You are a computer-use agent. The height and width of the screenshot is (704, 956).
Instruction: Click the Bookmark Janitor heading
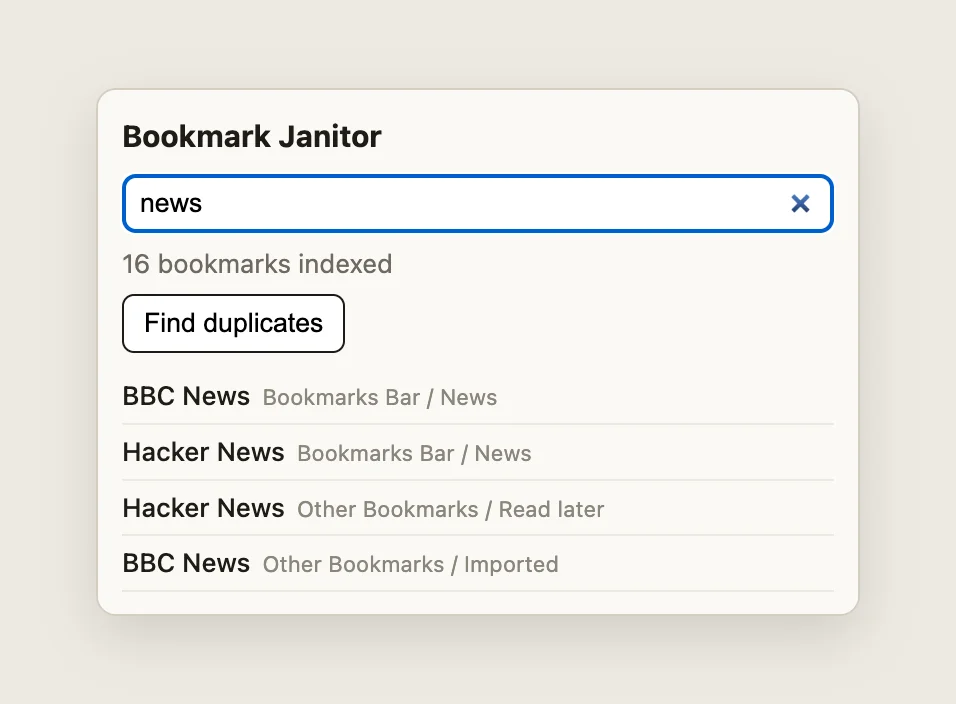252,136
